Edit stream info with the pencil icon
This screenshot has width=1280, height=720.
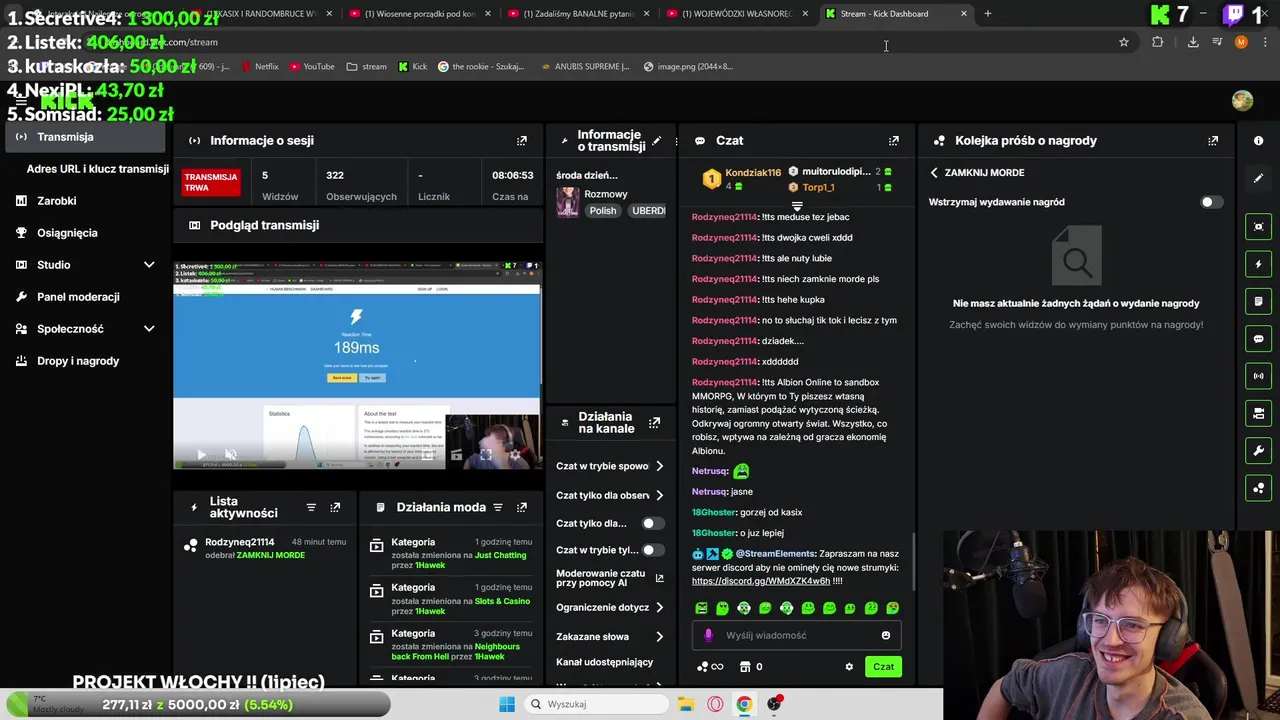(x=656, y=141)
